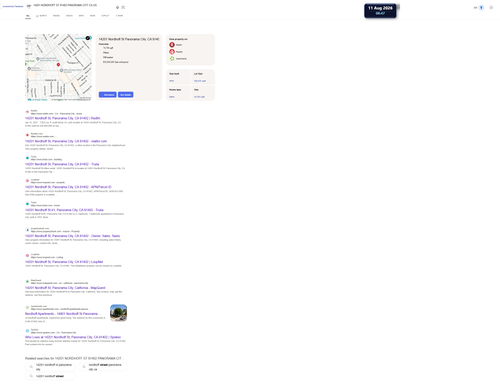This screenshot has width=500, height=388.
Task: Click the green MapQuest favicon
Action: click(27, 281)
